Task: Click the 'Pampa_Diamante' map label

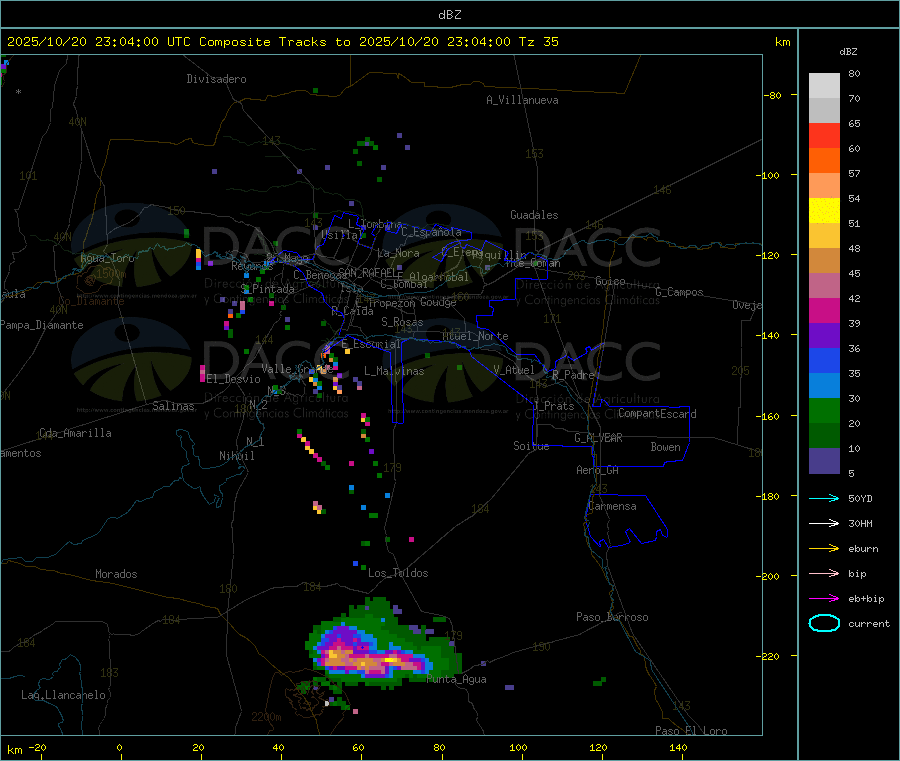Action: (x=42, y=325)
